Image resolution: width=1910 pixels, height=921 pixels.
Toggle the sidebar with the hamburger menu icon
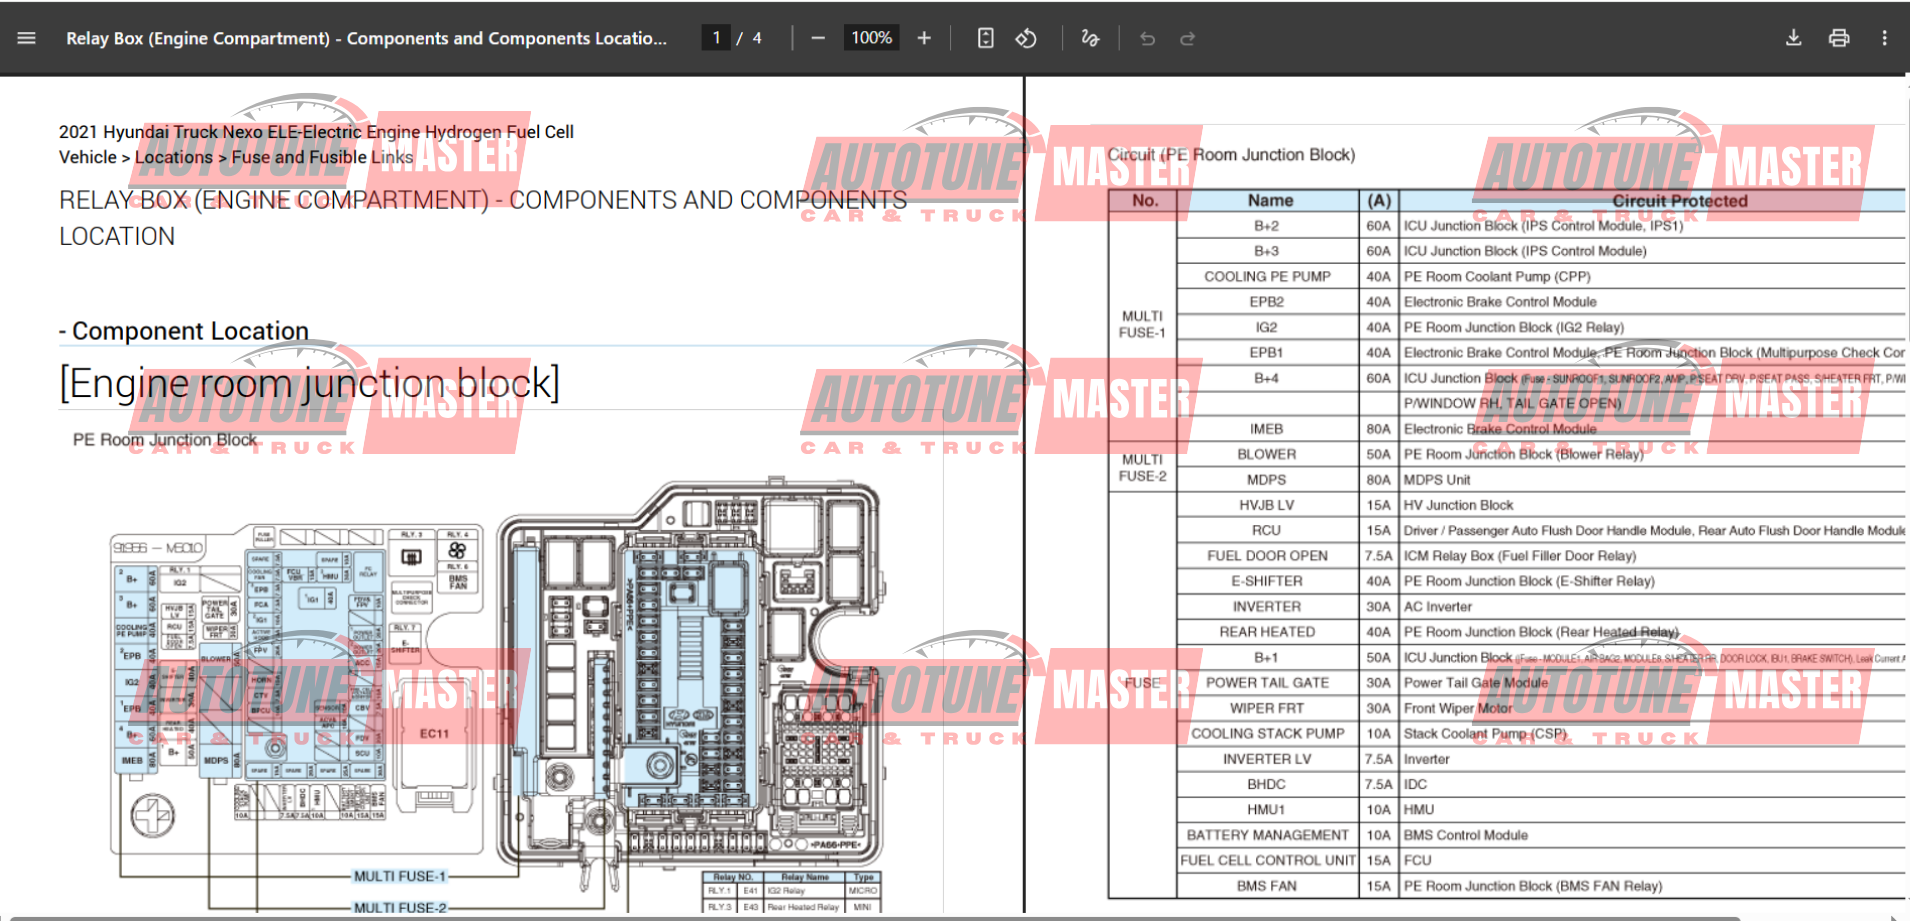click(x=27, y=38)
